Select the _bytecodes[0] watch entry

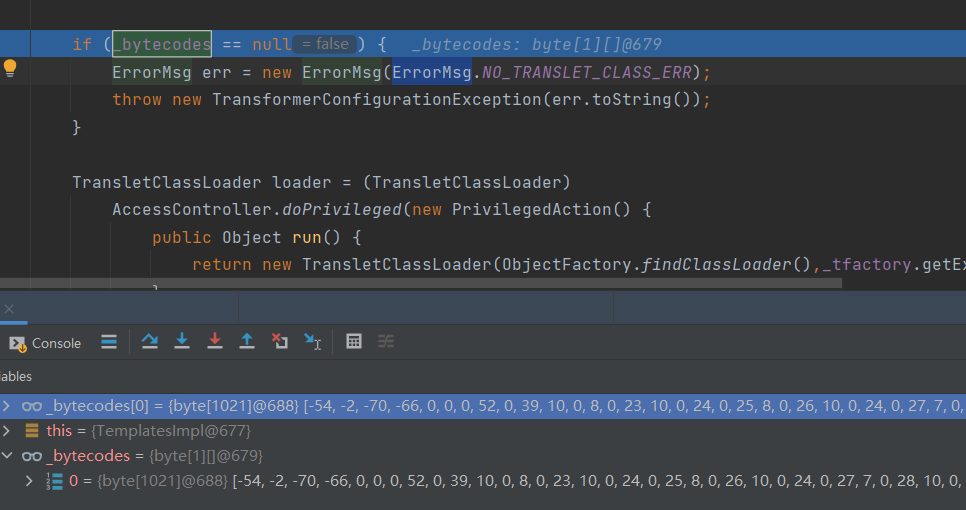click(483, 406)
